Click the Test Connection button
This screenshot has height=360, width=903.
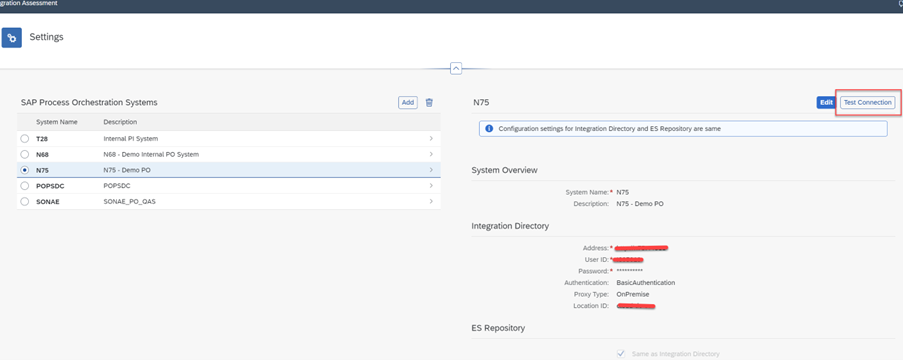(x=867, y=103)
